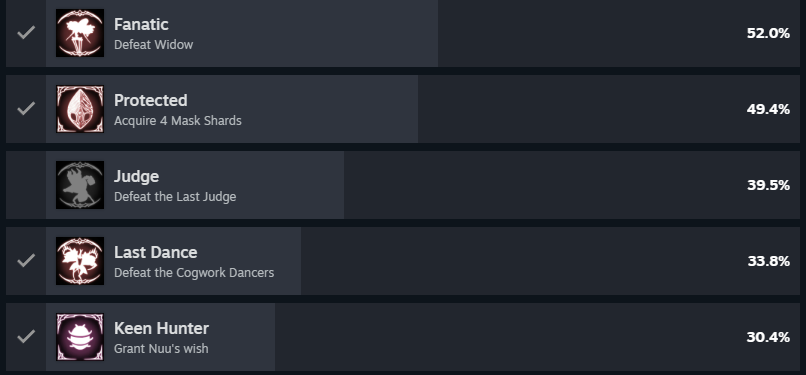This screenshot has height=375, width=806.
Task: Click the Keen Hunter title text
Action: click(x=161, y=328)
